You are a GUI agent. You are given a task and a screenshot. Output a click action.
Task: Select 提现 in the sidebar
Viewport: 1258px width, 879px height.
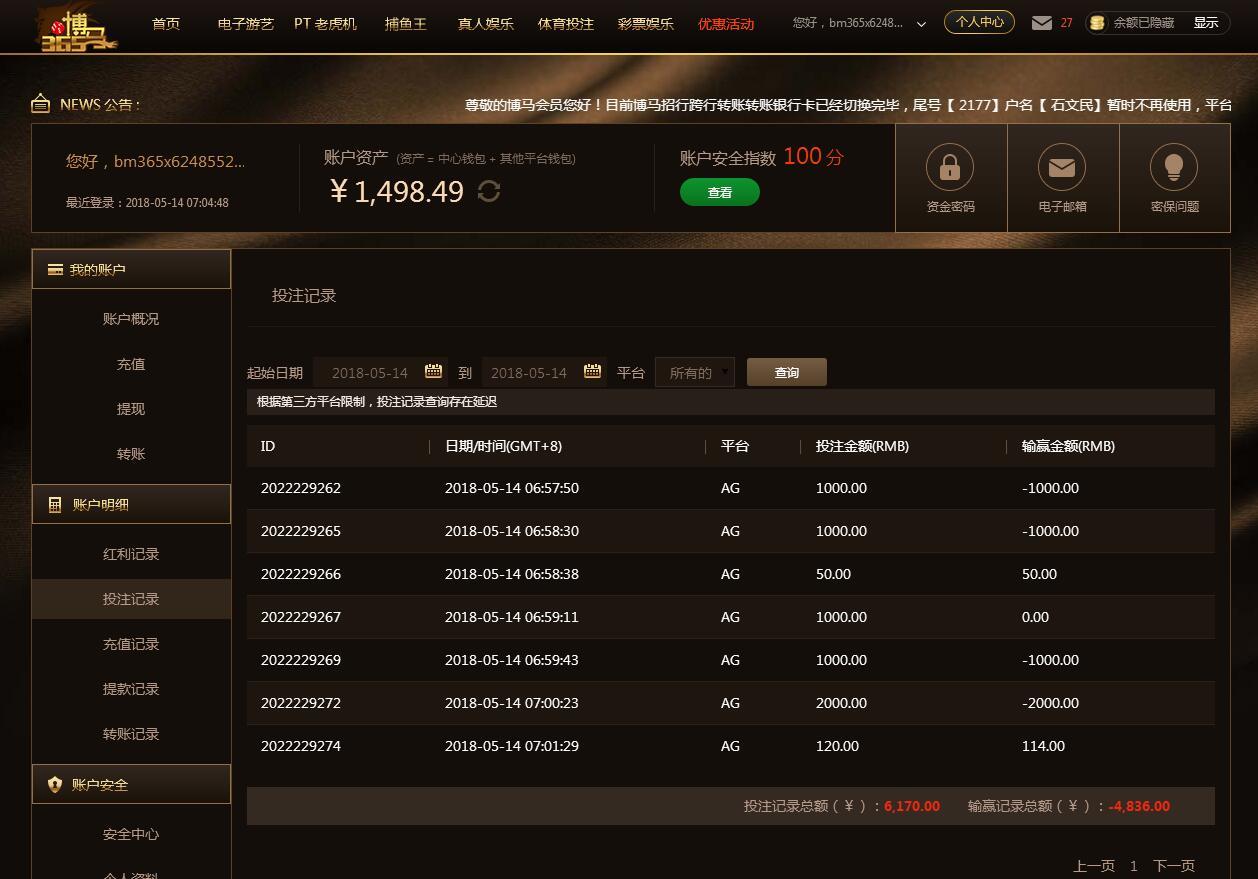tap(131, 409)
